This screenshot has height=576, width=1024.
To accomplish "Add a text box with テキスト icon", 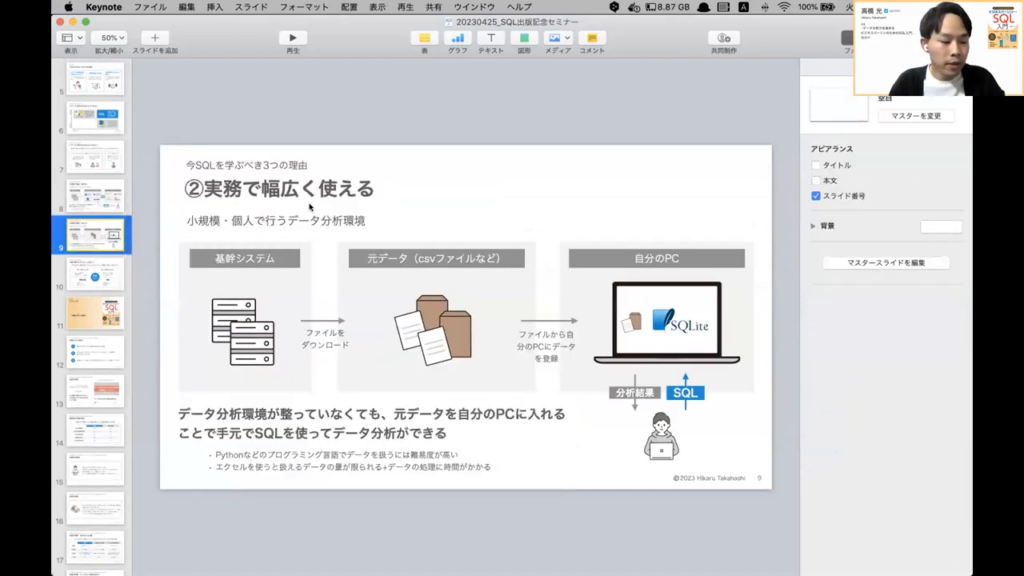I will [491, 38].
